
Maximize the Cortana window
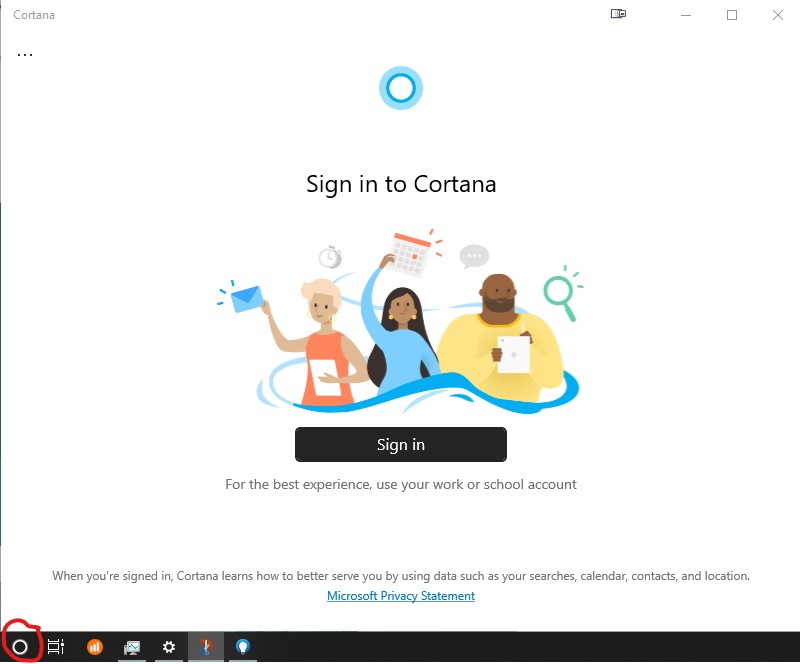point(732,15)
